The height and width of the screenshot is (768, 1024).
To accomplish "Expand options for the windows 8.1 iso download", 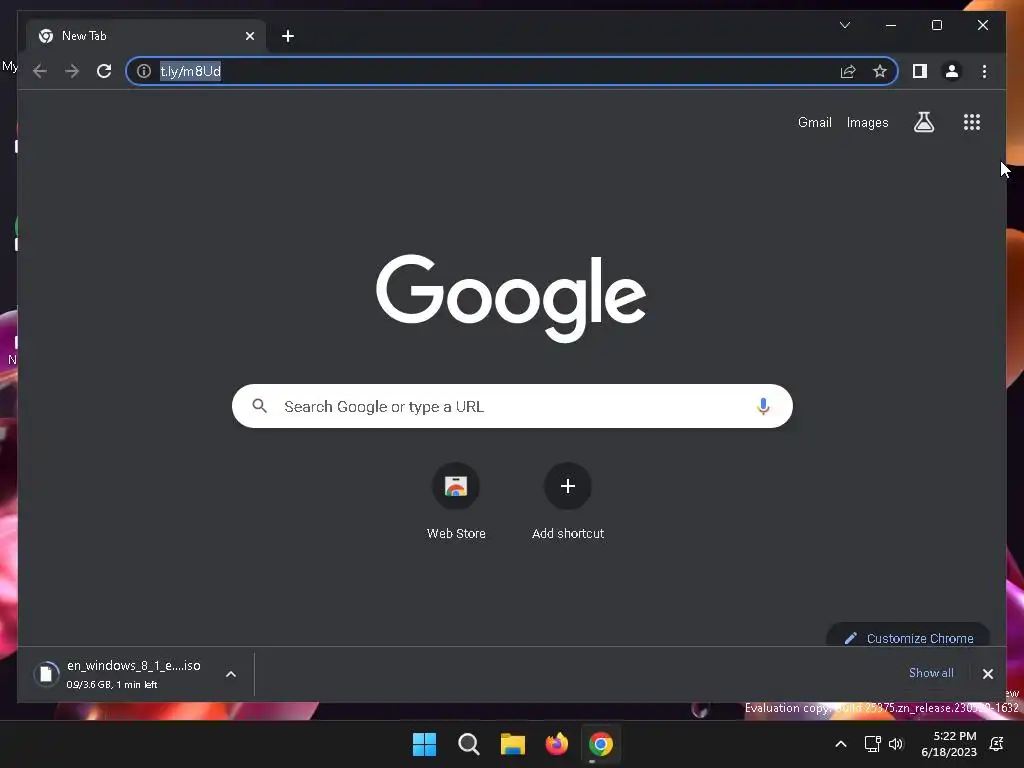I will click(x=231, y=674).
